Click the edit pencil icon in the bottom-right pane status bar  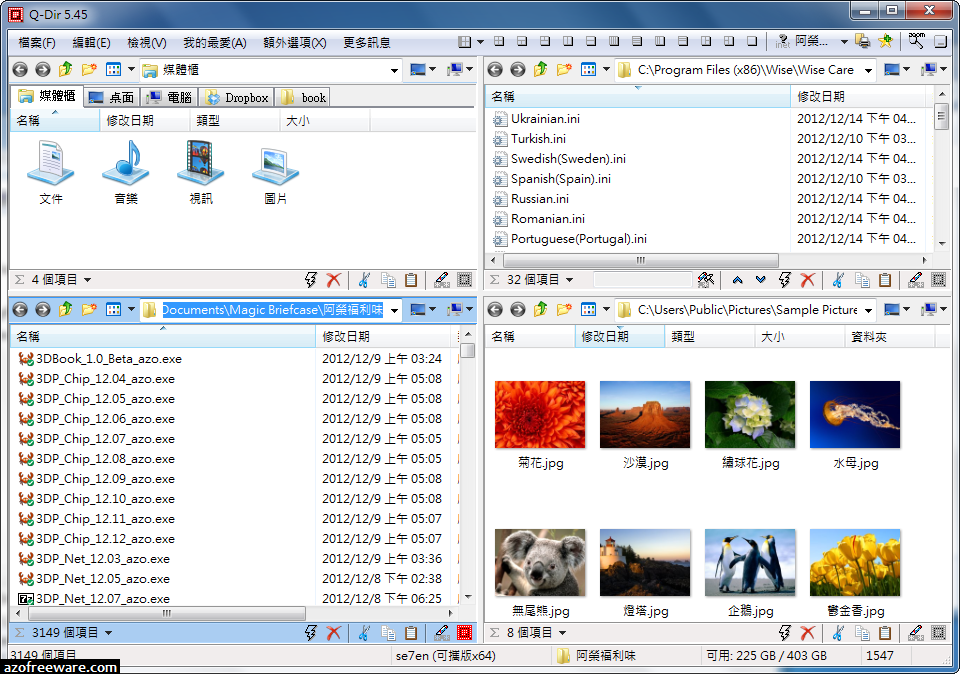click(916, 632)
